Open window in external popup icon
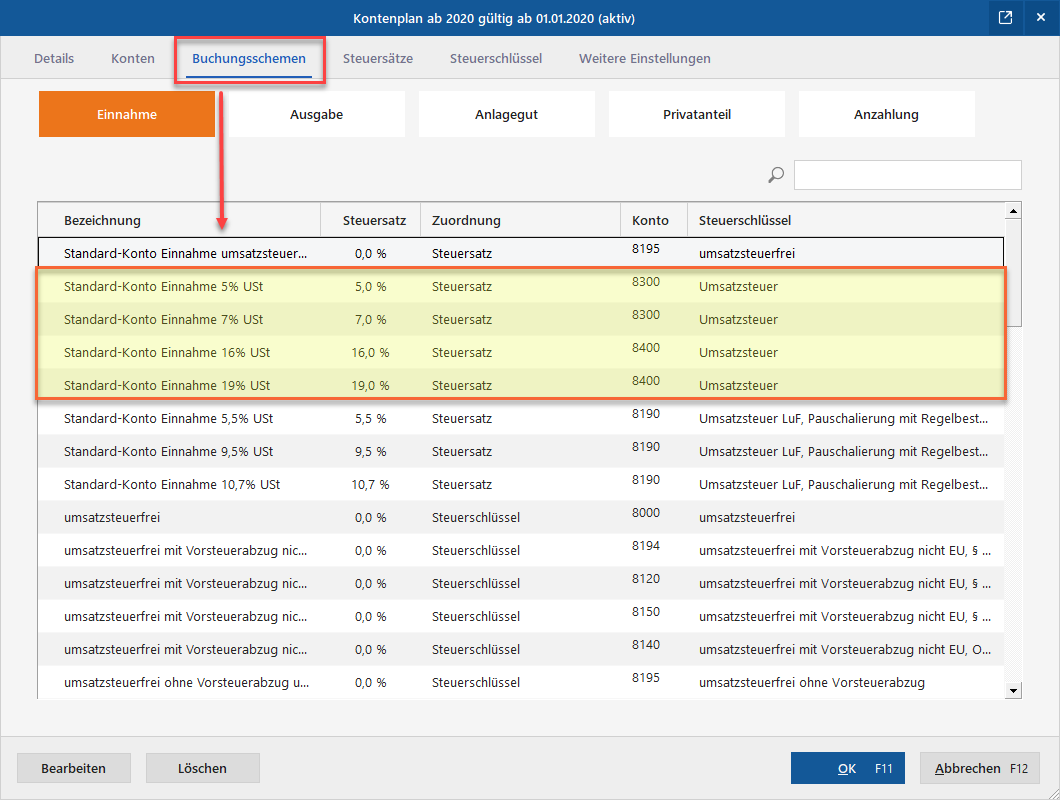The height and width of the screenshot is (800, 1060). [1005, 18]
